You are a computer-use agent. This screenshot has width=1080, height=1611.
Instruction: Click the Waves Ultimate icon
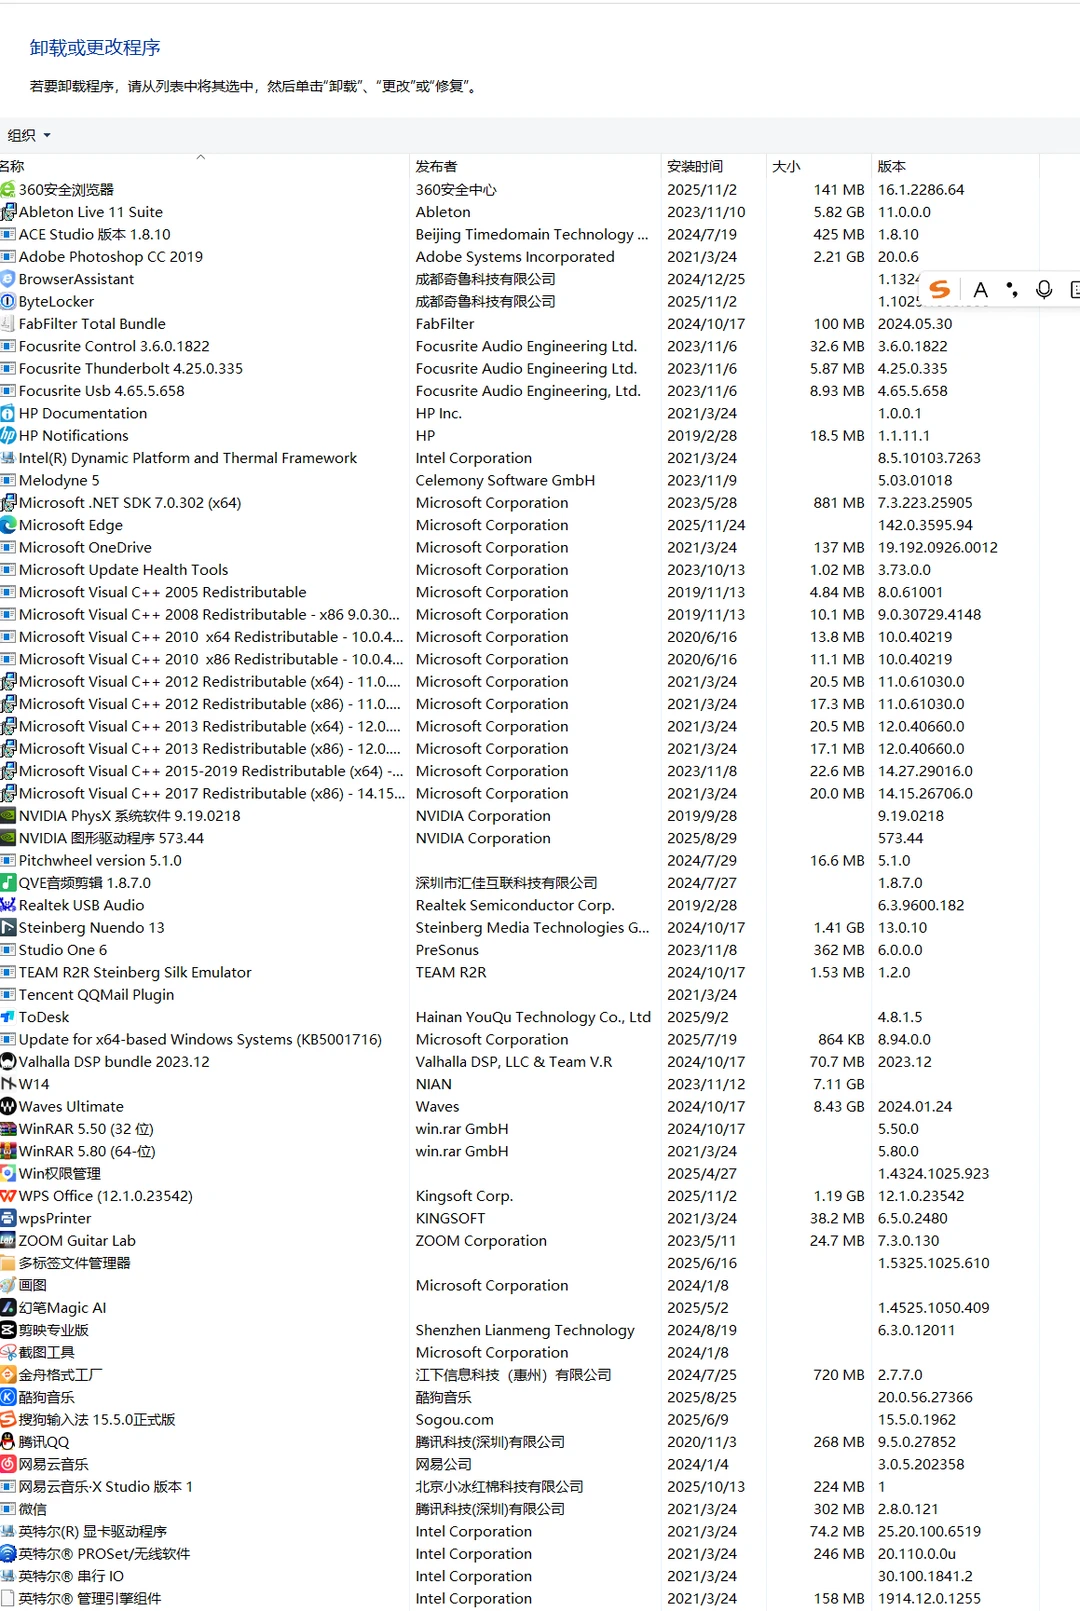[8, 1106]
